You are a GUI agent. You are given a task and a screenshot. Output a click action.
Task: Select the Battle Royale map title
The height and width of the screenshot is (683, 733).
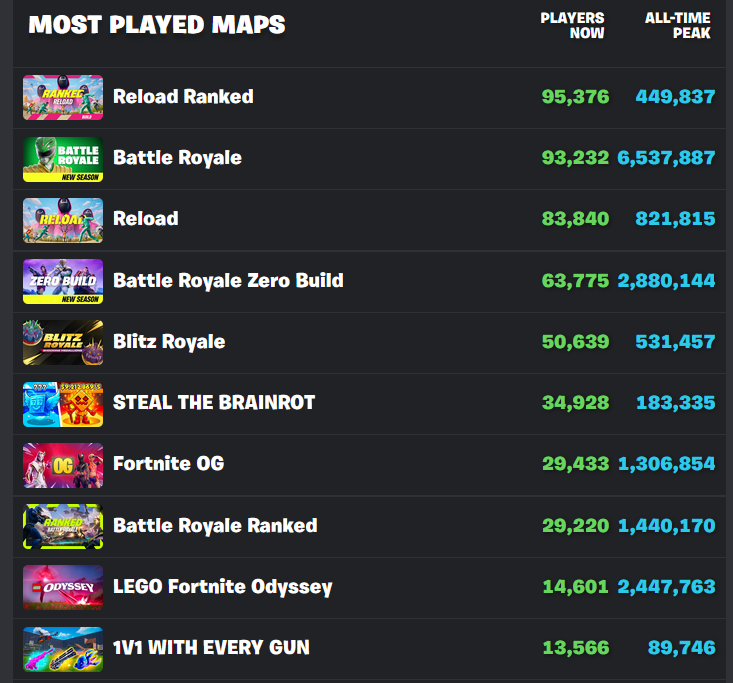[177, 158]
